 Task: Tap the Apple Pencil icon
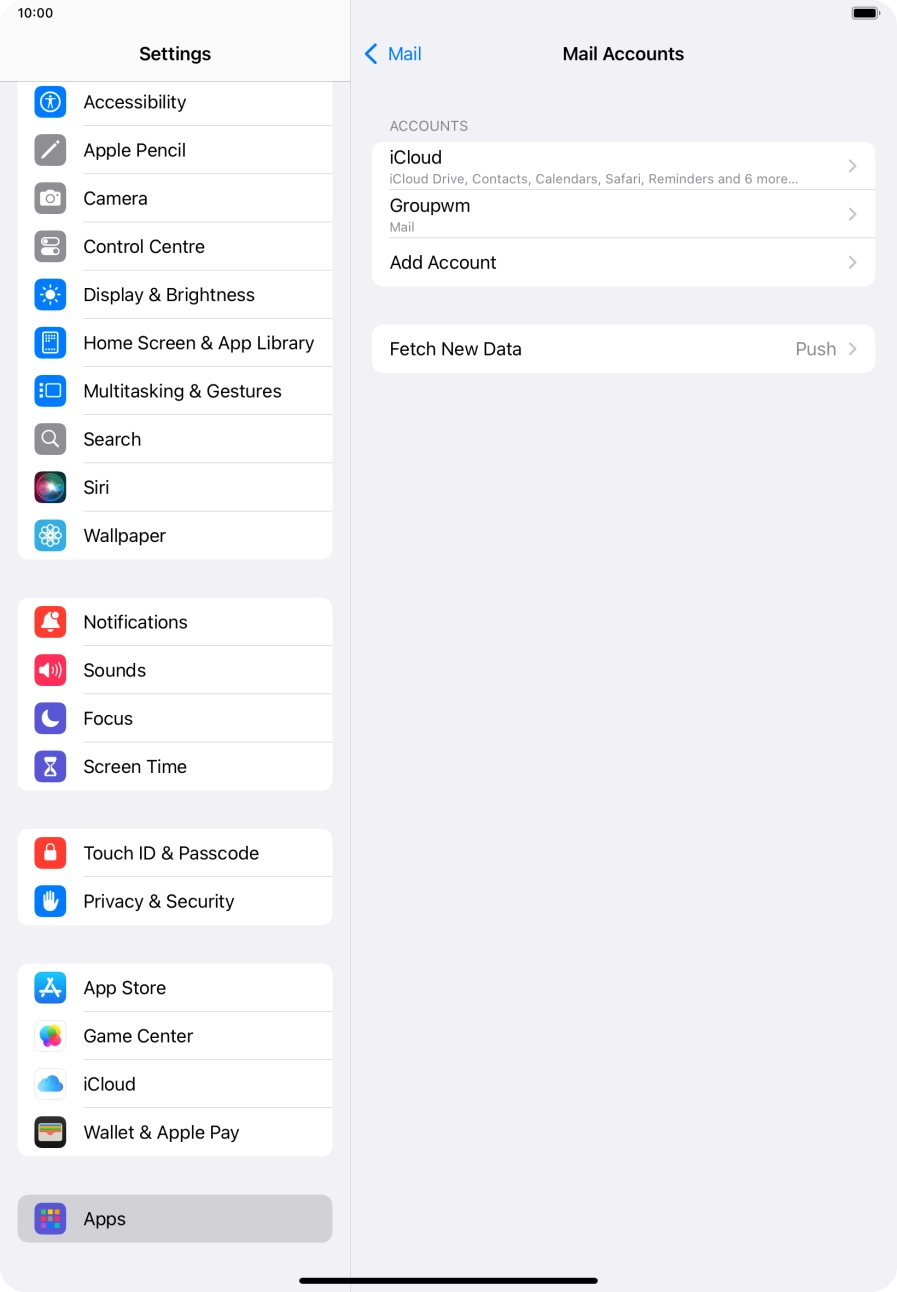(x=50, y=150)
